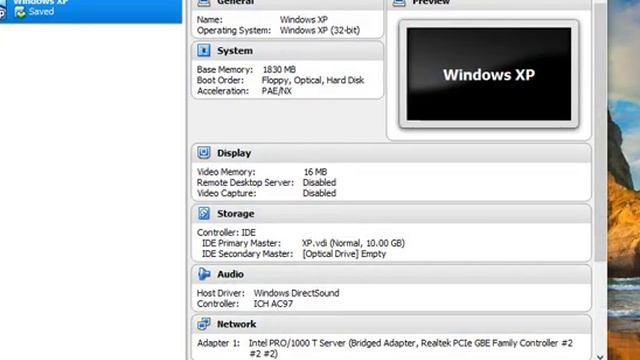Click Video Capture Disabled value
Image resolution: width=640 pixels, height=360 pixels.
tap(319, 193)
